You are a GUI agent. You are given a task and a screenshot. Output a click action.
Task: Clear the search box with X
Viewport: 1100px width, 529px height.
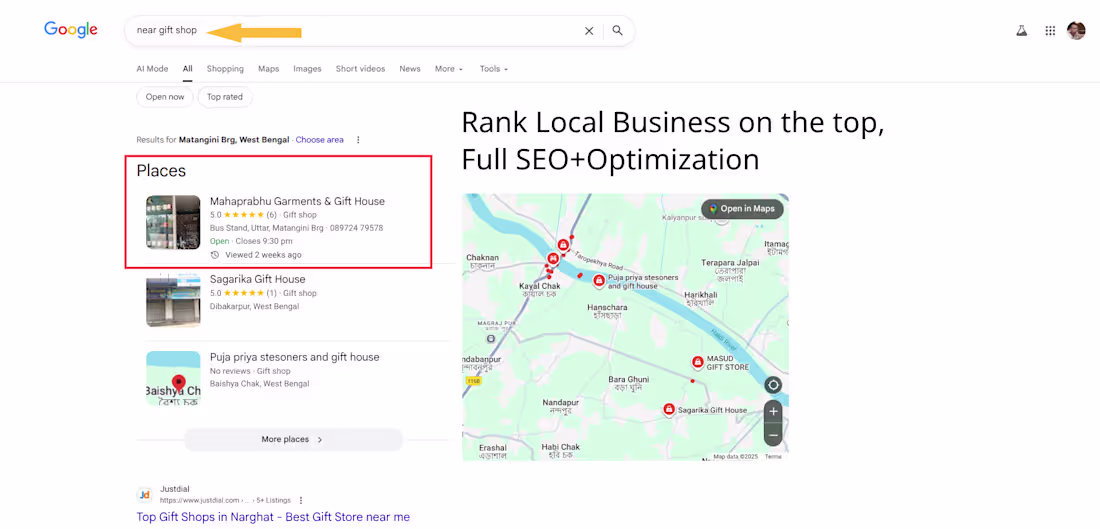point(589,31)
